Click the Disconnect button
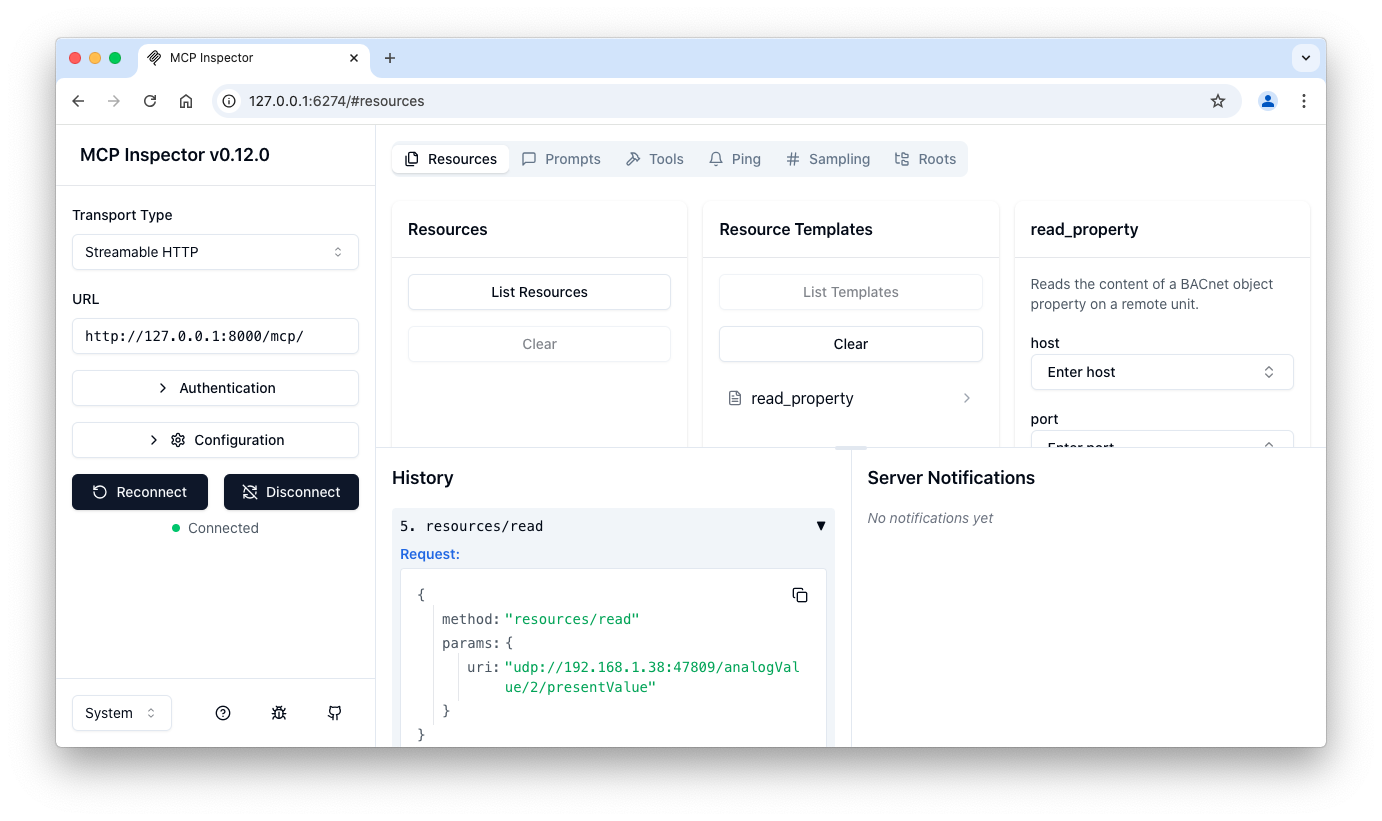Screen dimensions: 1382x821 point(291,492)
